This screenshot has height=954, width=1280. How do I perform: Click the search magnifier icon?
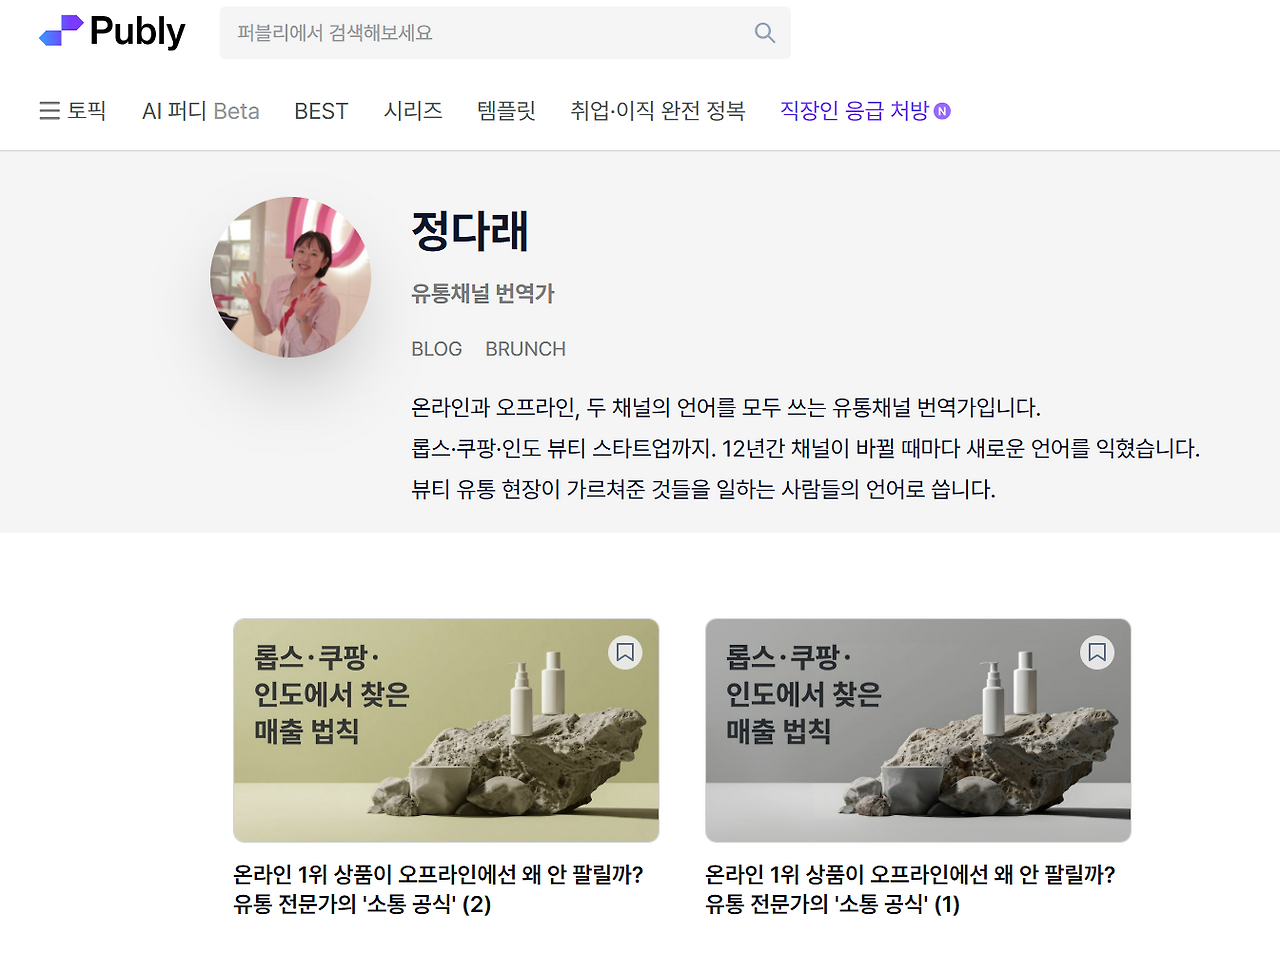tap(765, 33)
